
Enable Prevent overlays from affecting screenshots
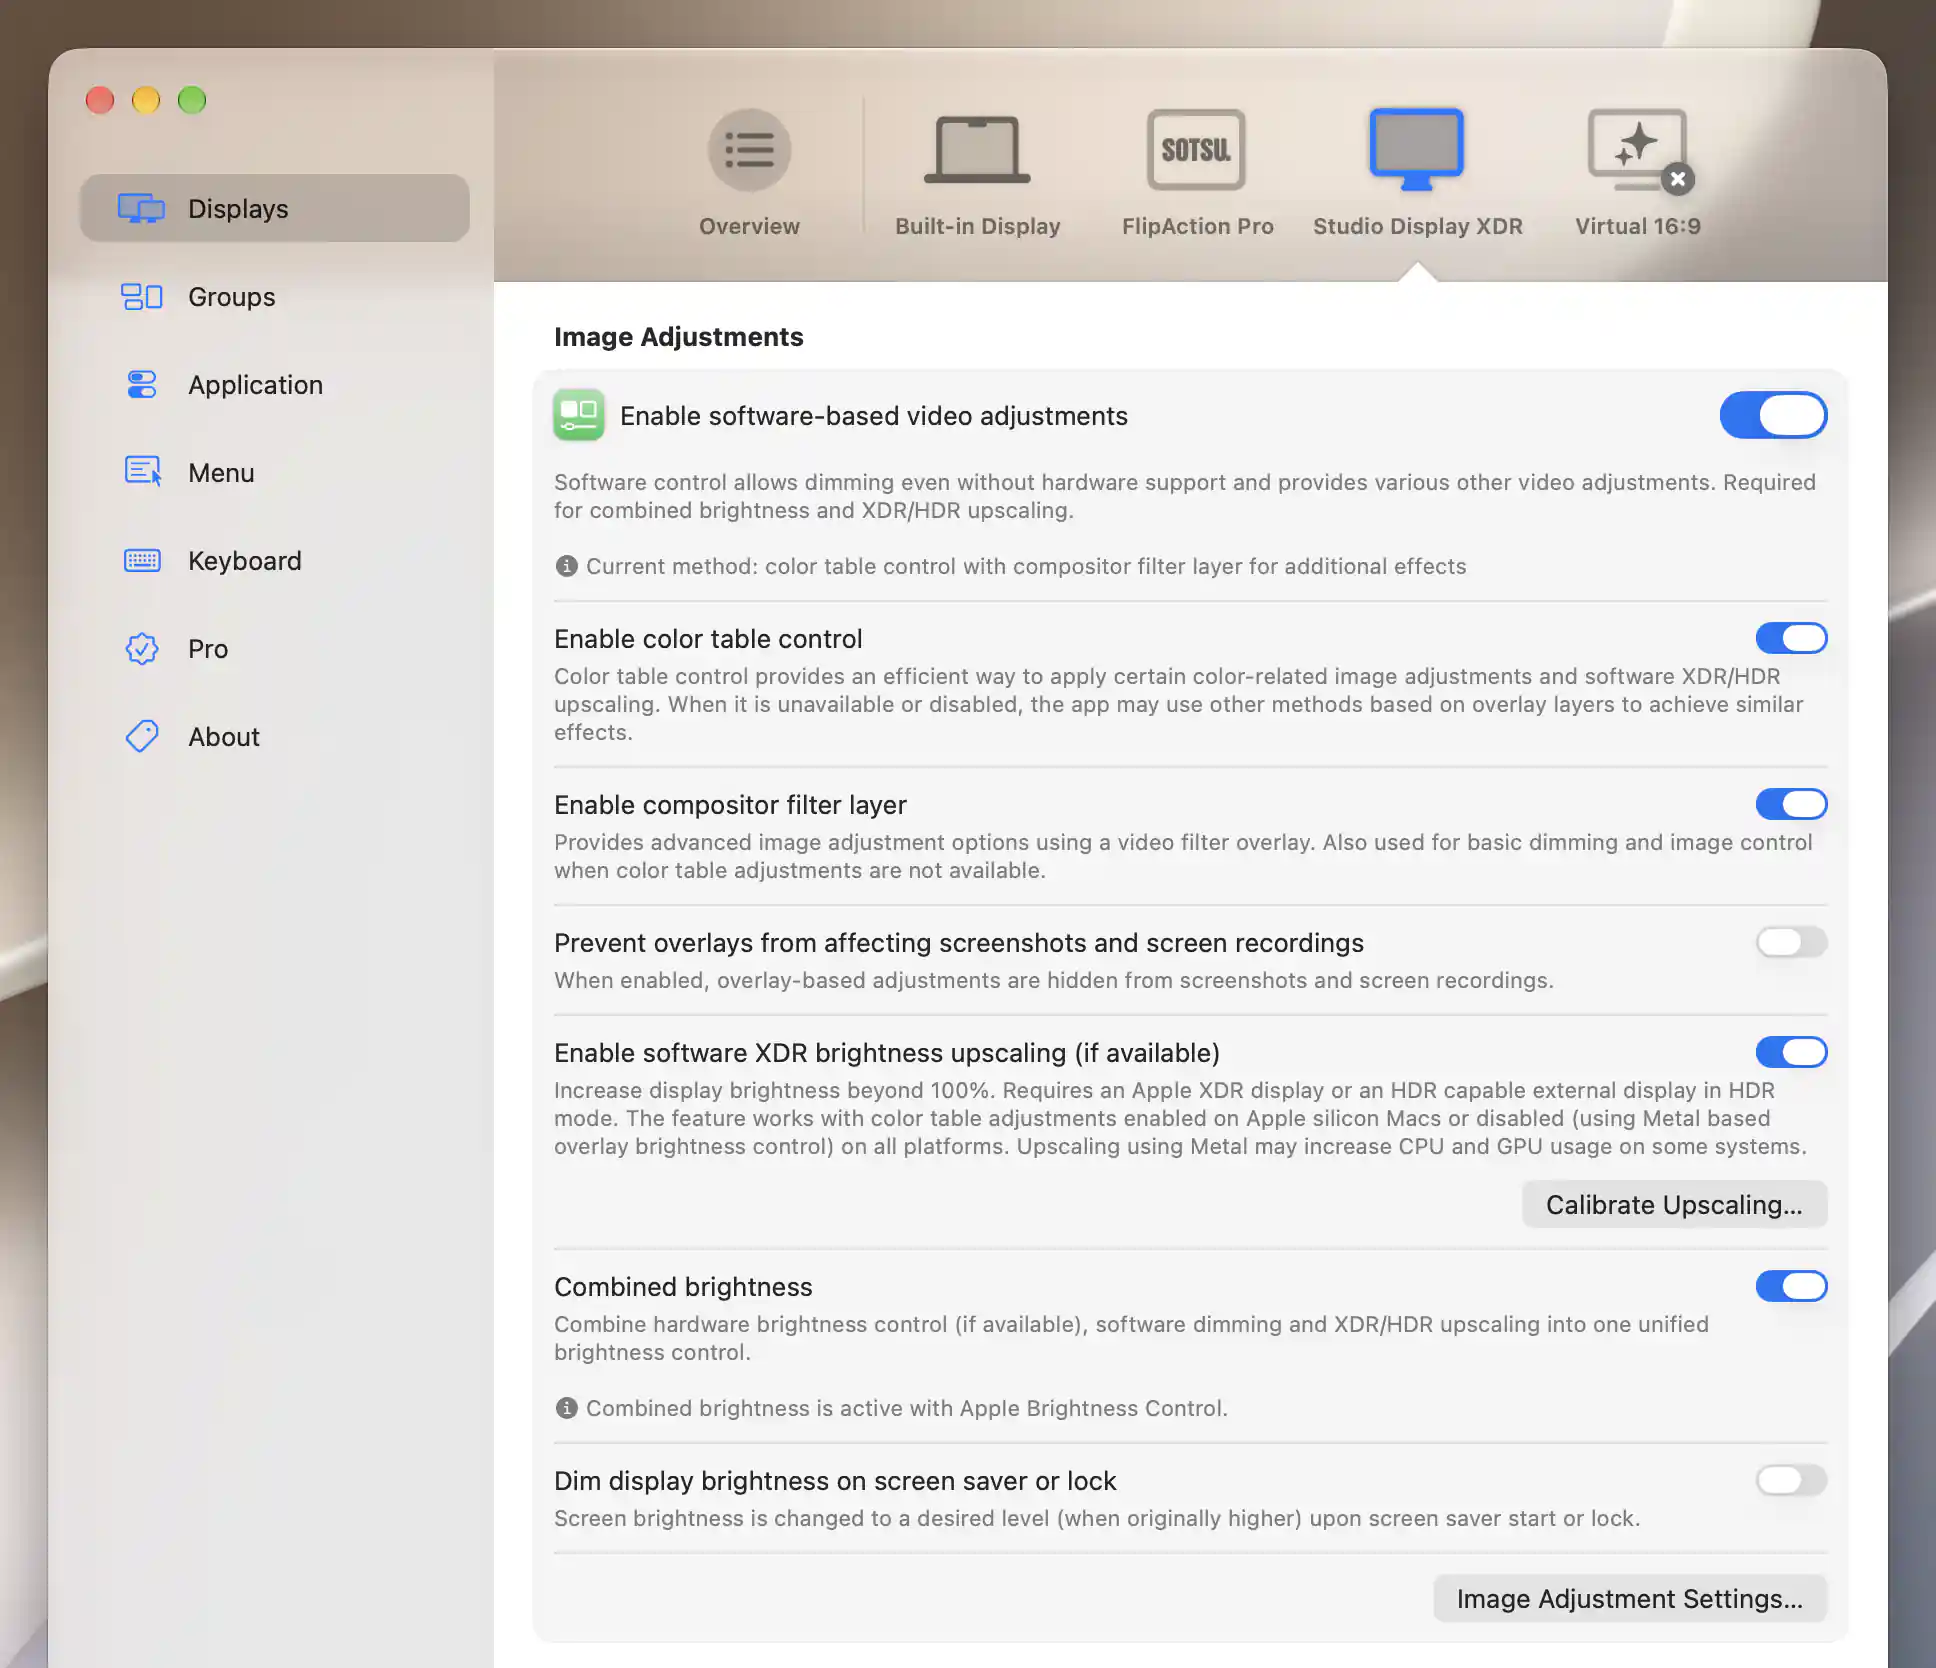coord(1791,942)
